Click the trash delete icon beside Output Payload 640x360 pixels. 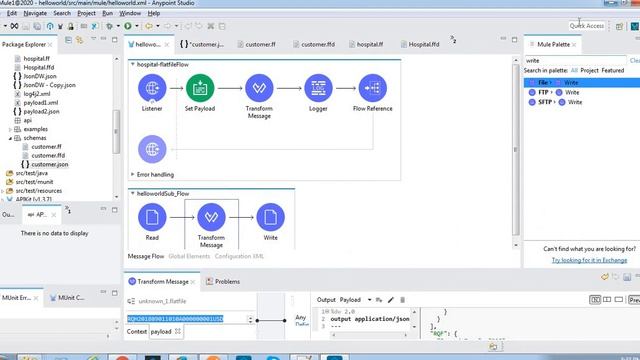(402, 300)
